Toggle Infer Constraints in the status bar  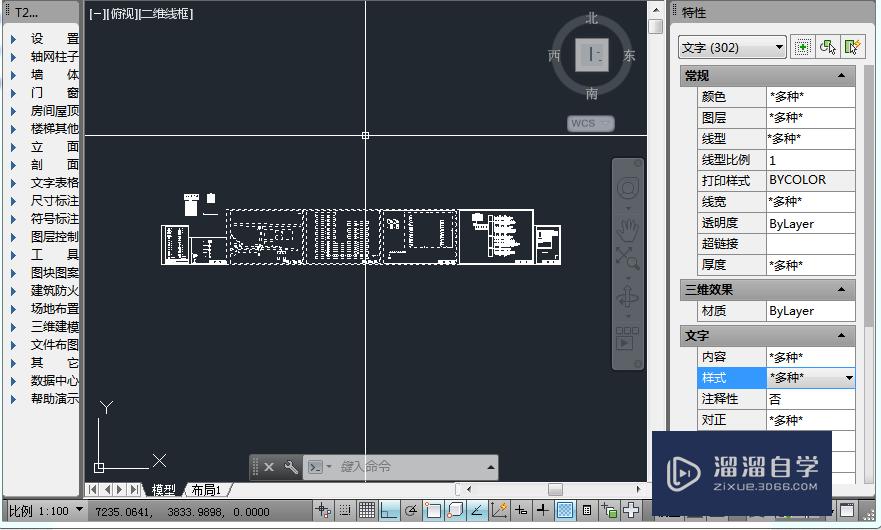[x=323, y=510]
